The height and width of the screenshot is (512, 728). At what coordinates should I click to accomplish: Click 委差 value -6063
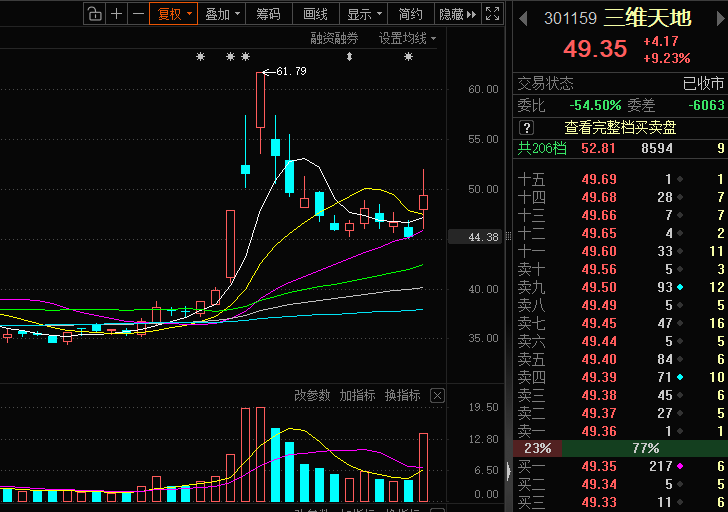(x=706, y=105)
